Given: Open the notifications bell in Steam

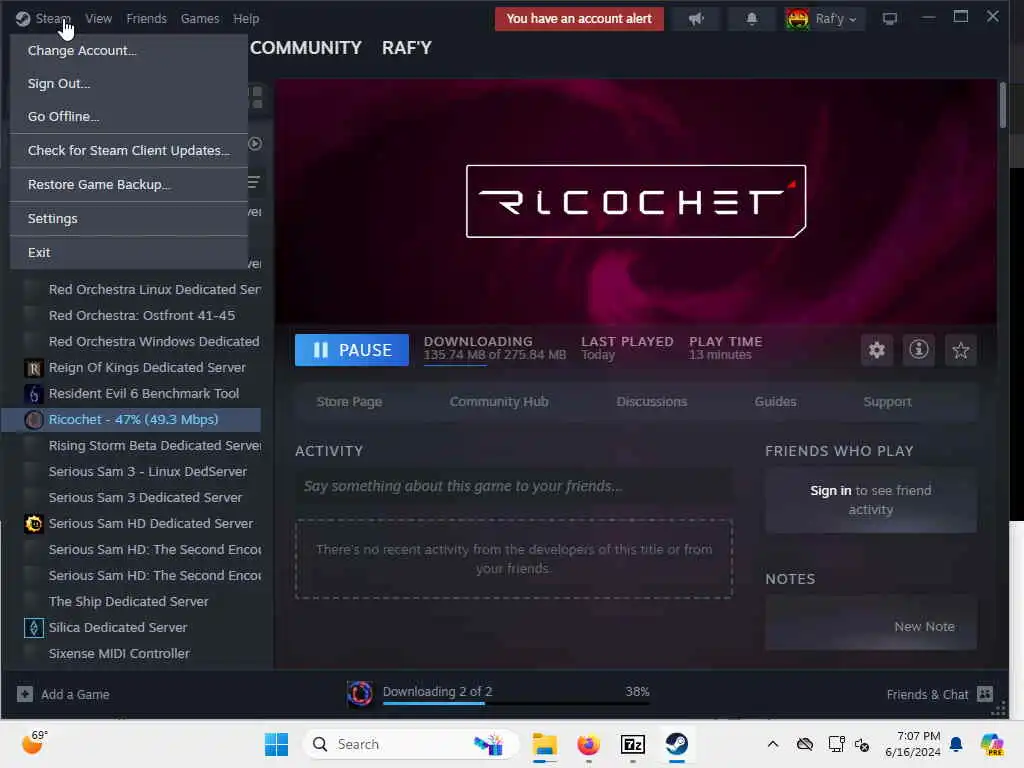Looking at the screenshot, I should [x=752, y=19].
